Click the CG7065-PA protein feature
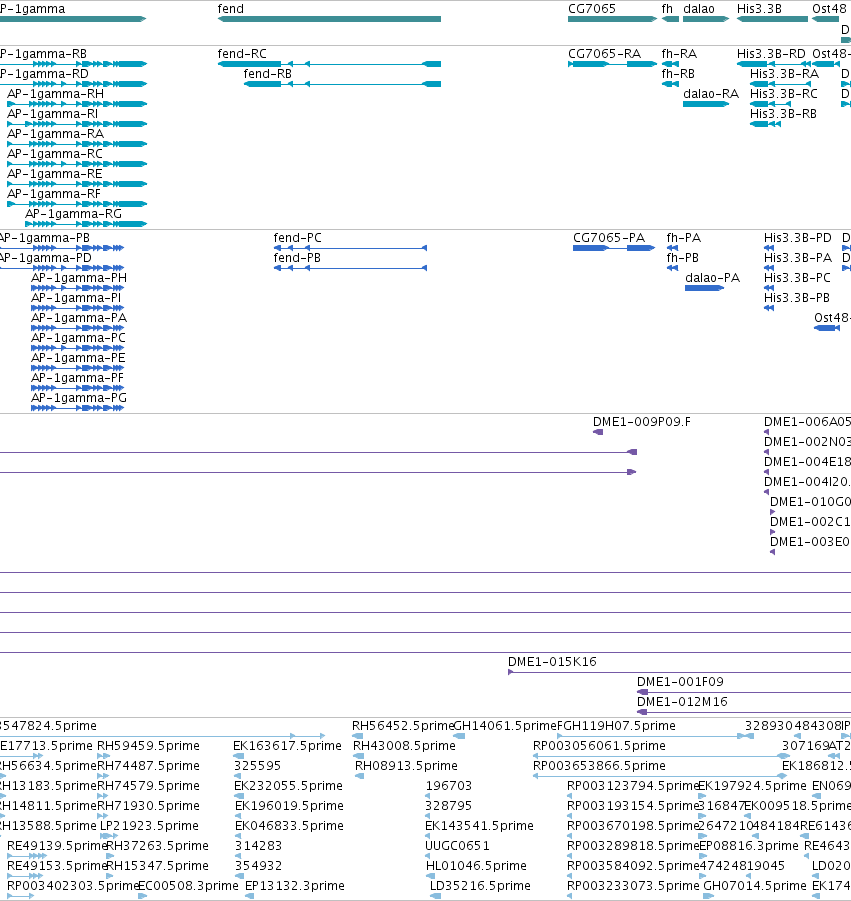 click(x=614, y=248)
